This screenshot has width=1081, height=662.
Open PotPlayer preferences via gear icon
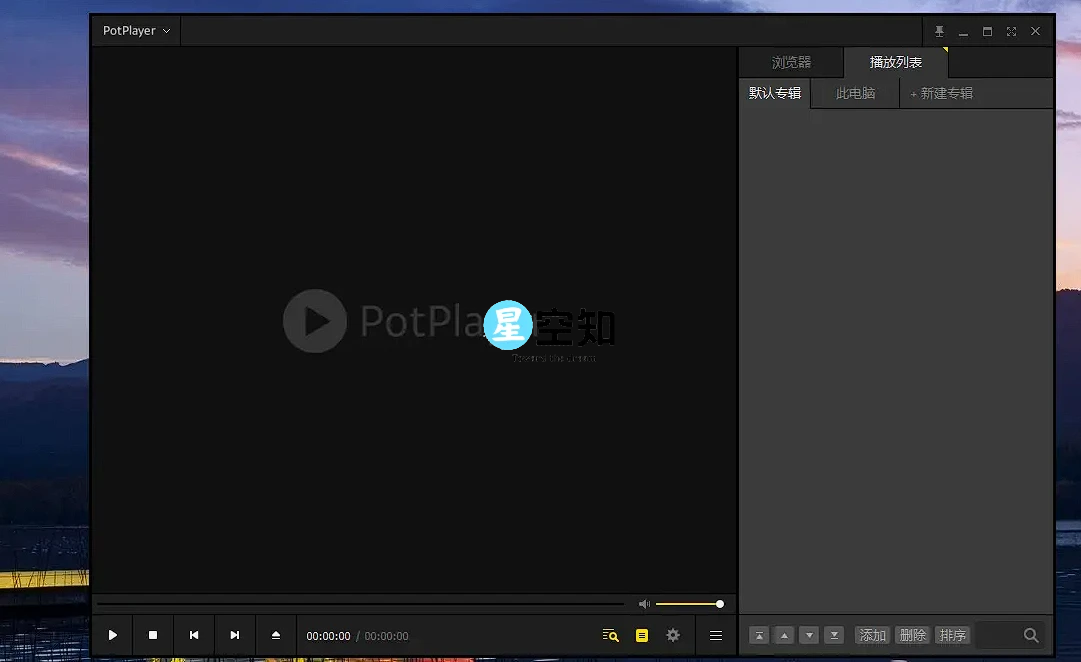[672, 635]
